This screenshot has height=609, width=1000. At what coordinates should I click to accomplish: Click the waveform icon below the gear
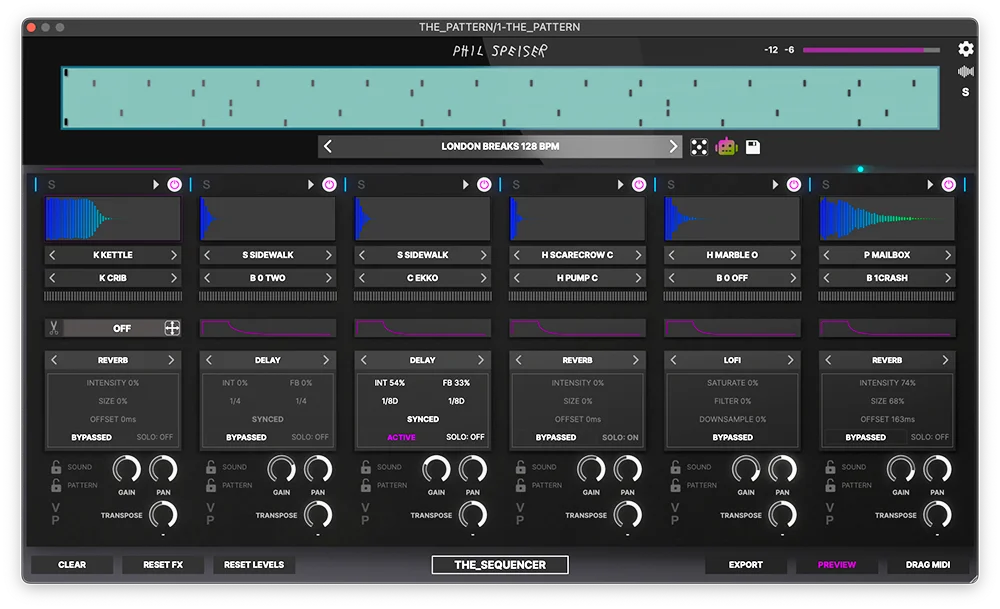965,71
